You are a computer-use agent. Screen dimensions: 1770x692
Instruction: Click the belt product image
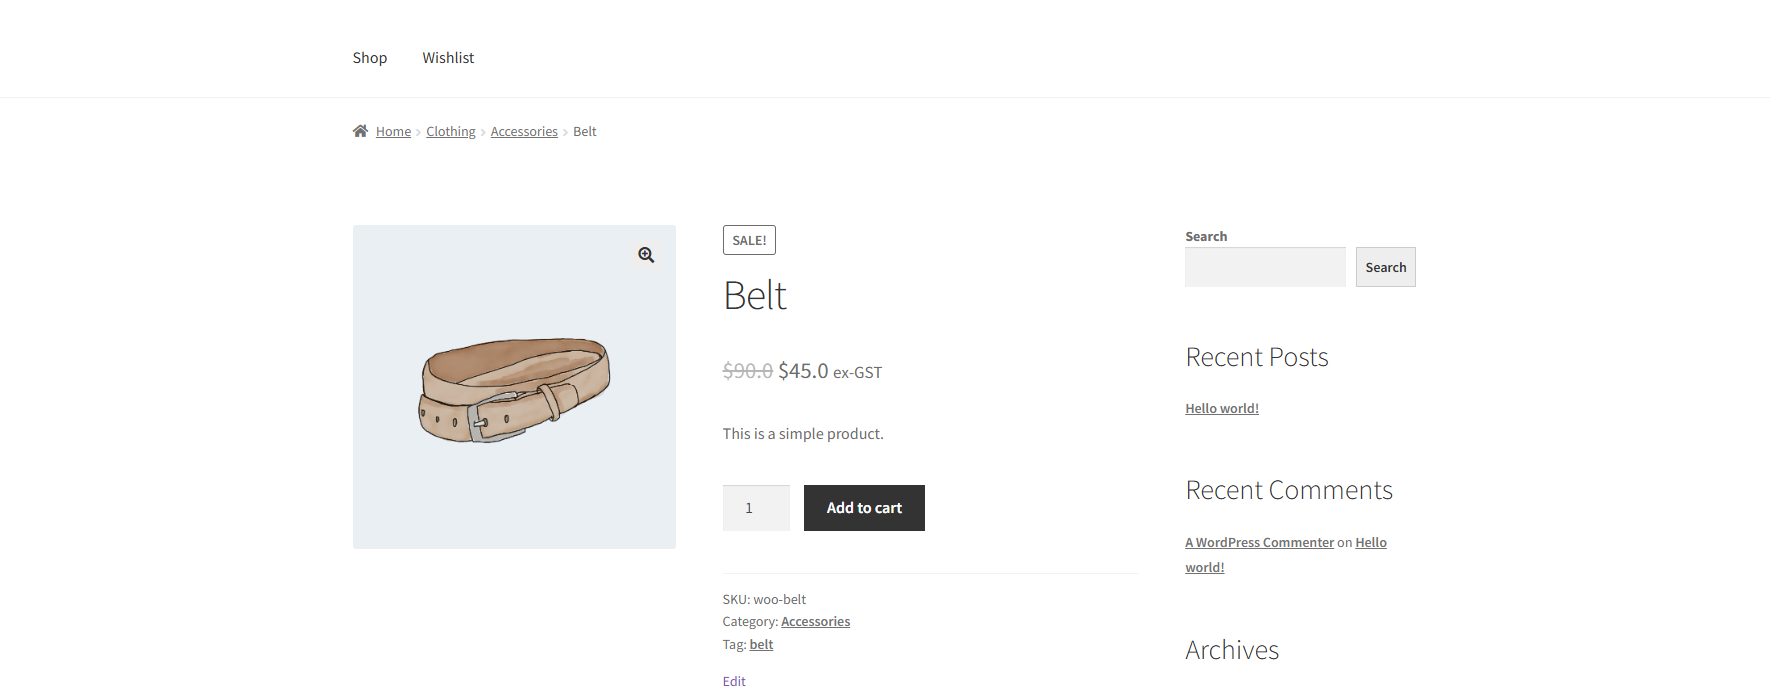tap(514, 390)
